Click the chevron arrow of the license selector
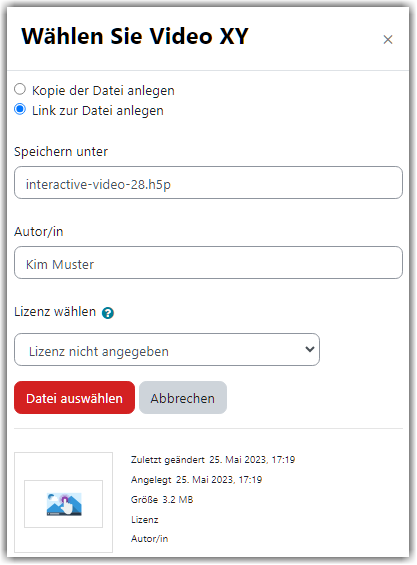Viewport: 417px width, 565px height. [310, 349]
